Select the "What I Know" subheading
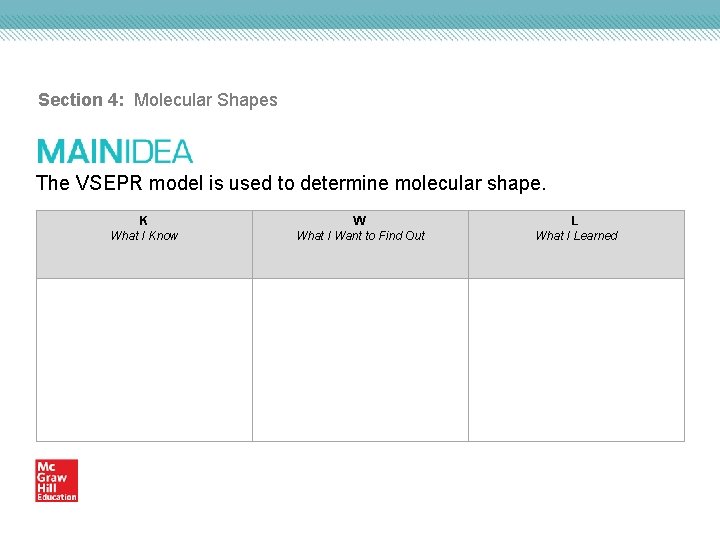 tap(144, 236)
